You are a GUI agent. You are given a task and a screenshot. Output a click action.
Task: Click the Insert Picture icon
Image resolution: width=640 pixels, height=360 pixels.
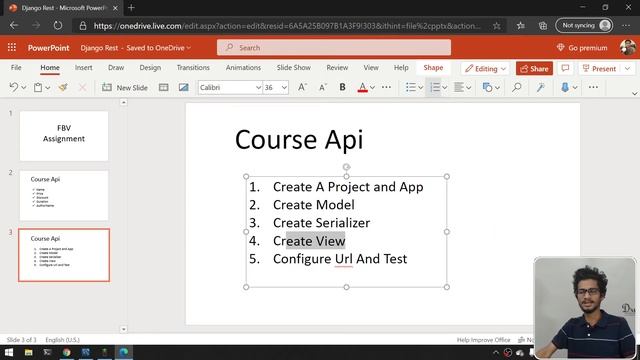pos(184,87)
